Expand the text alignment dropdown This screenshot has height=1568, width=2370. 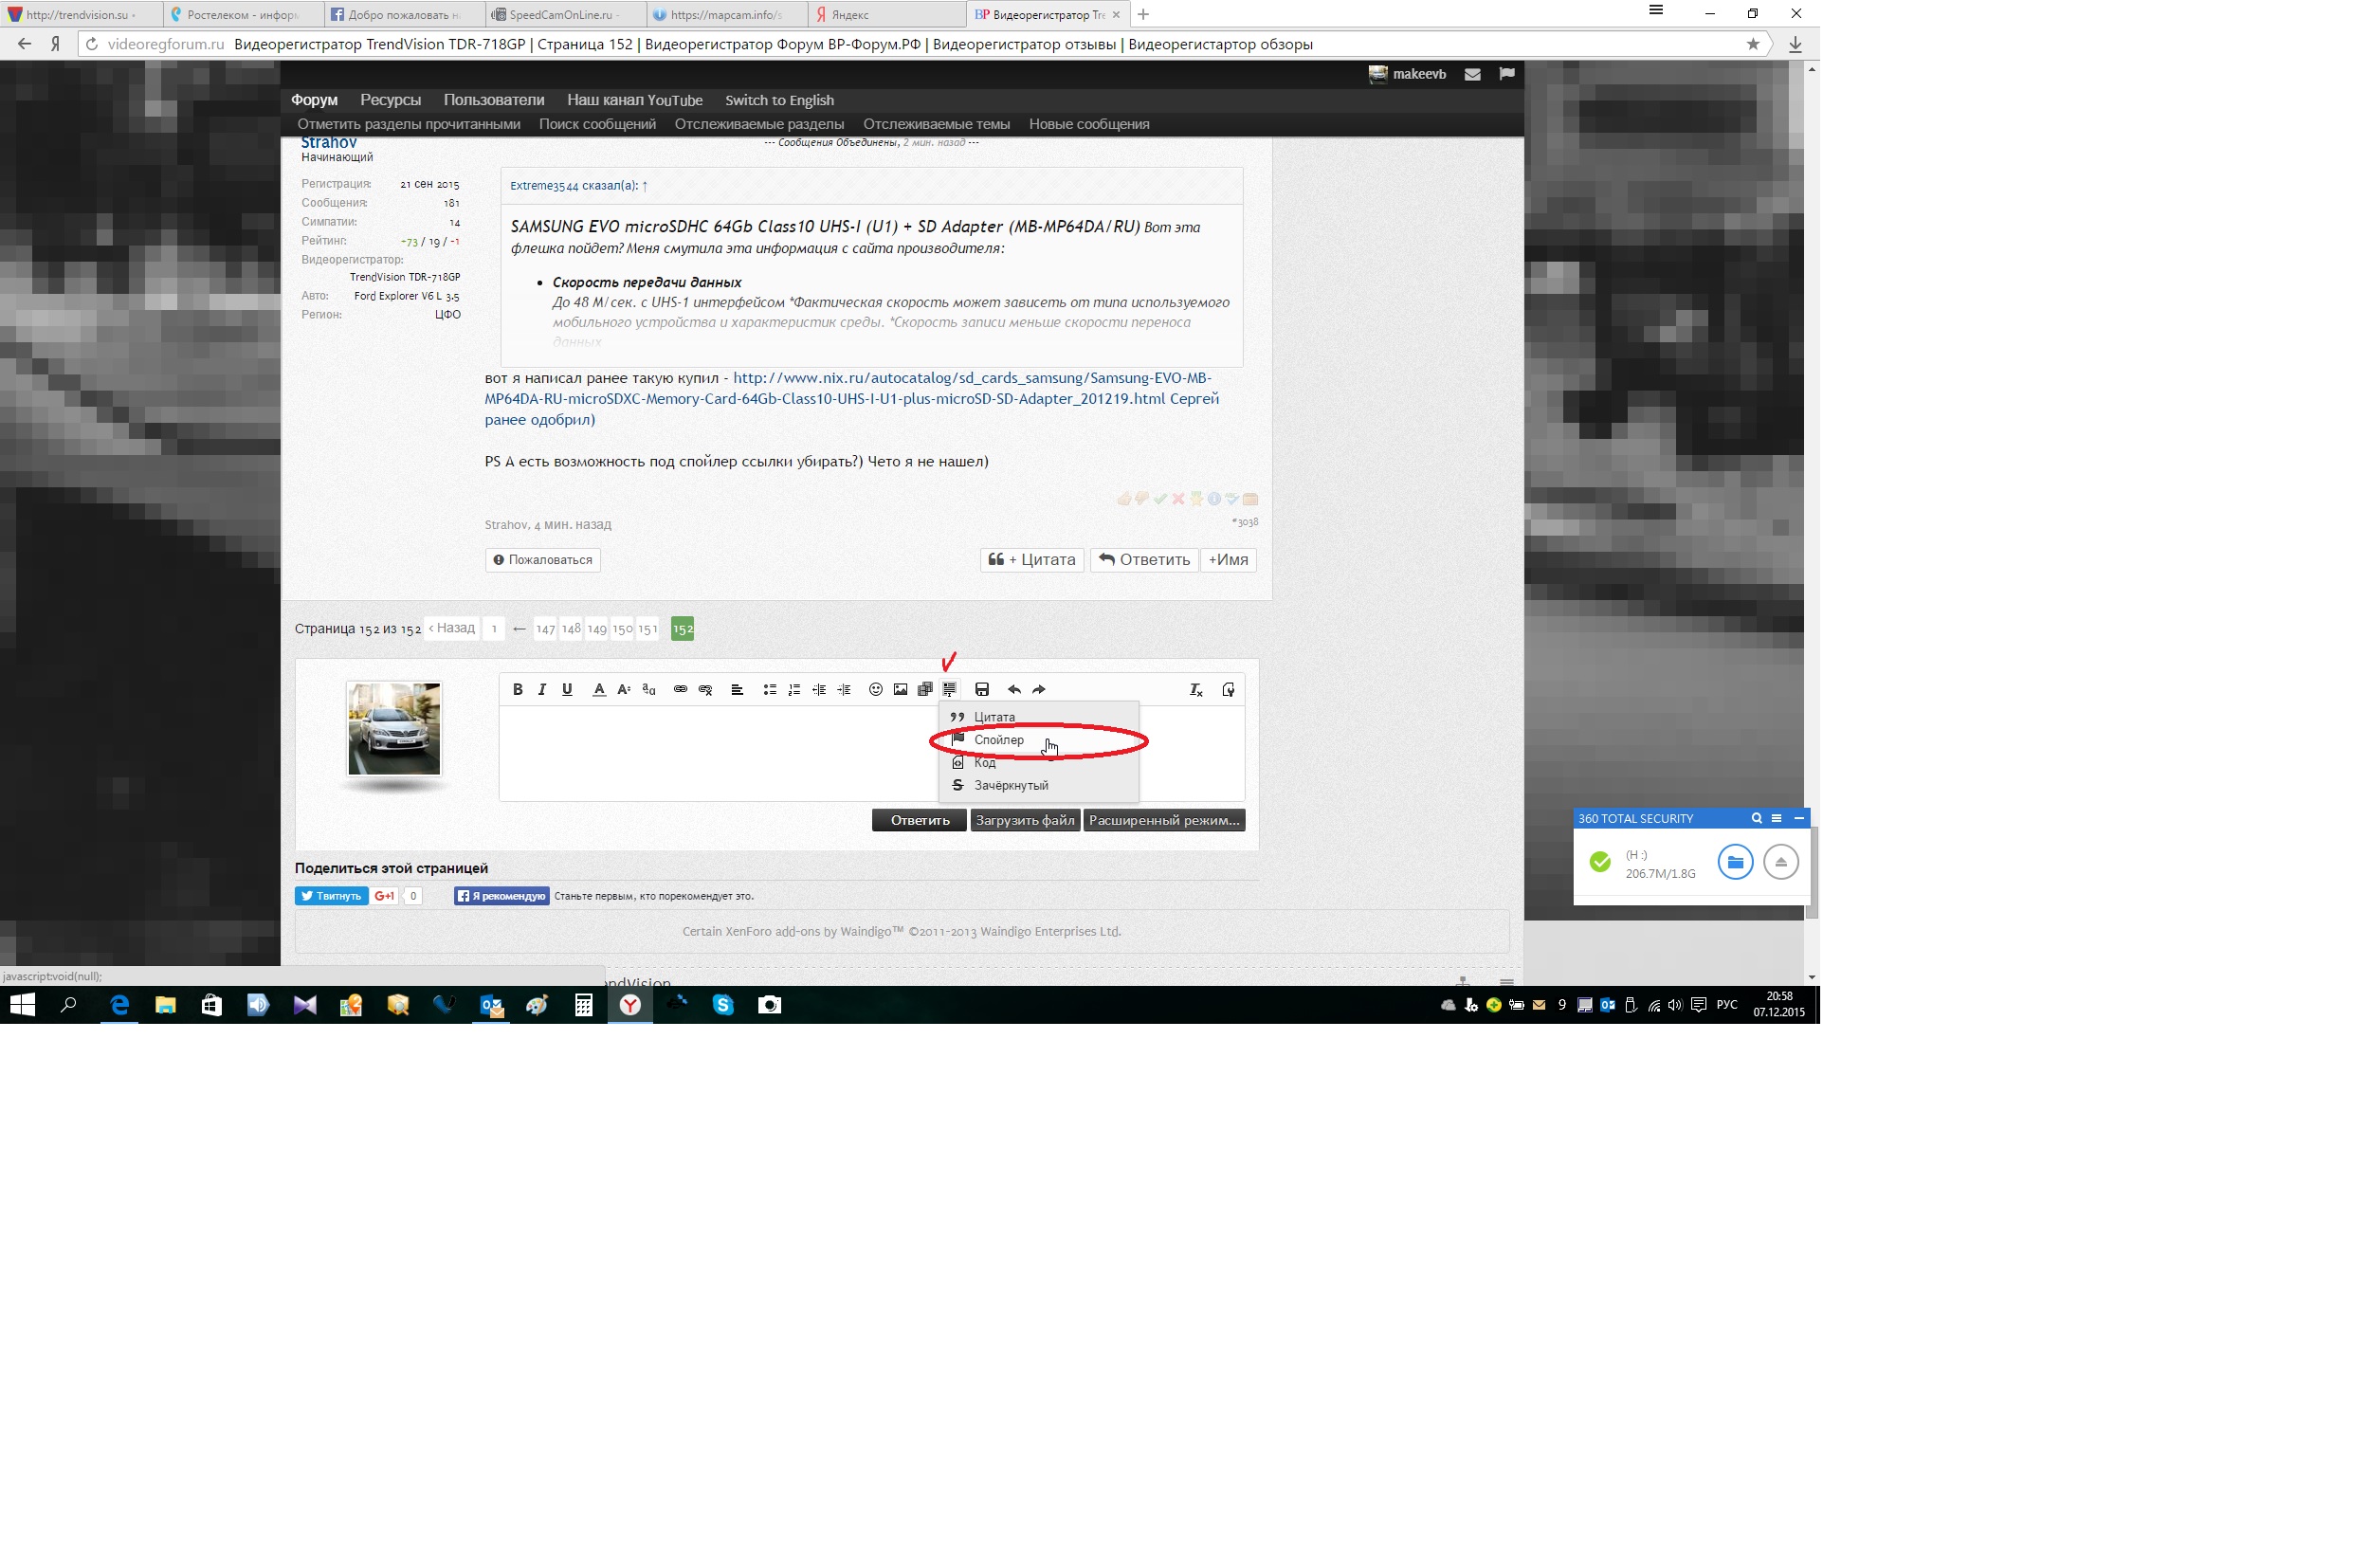[737, 689]
